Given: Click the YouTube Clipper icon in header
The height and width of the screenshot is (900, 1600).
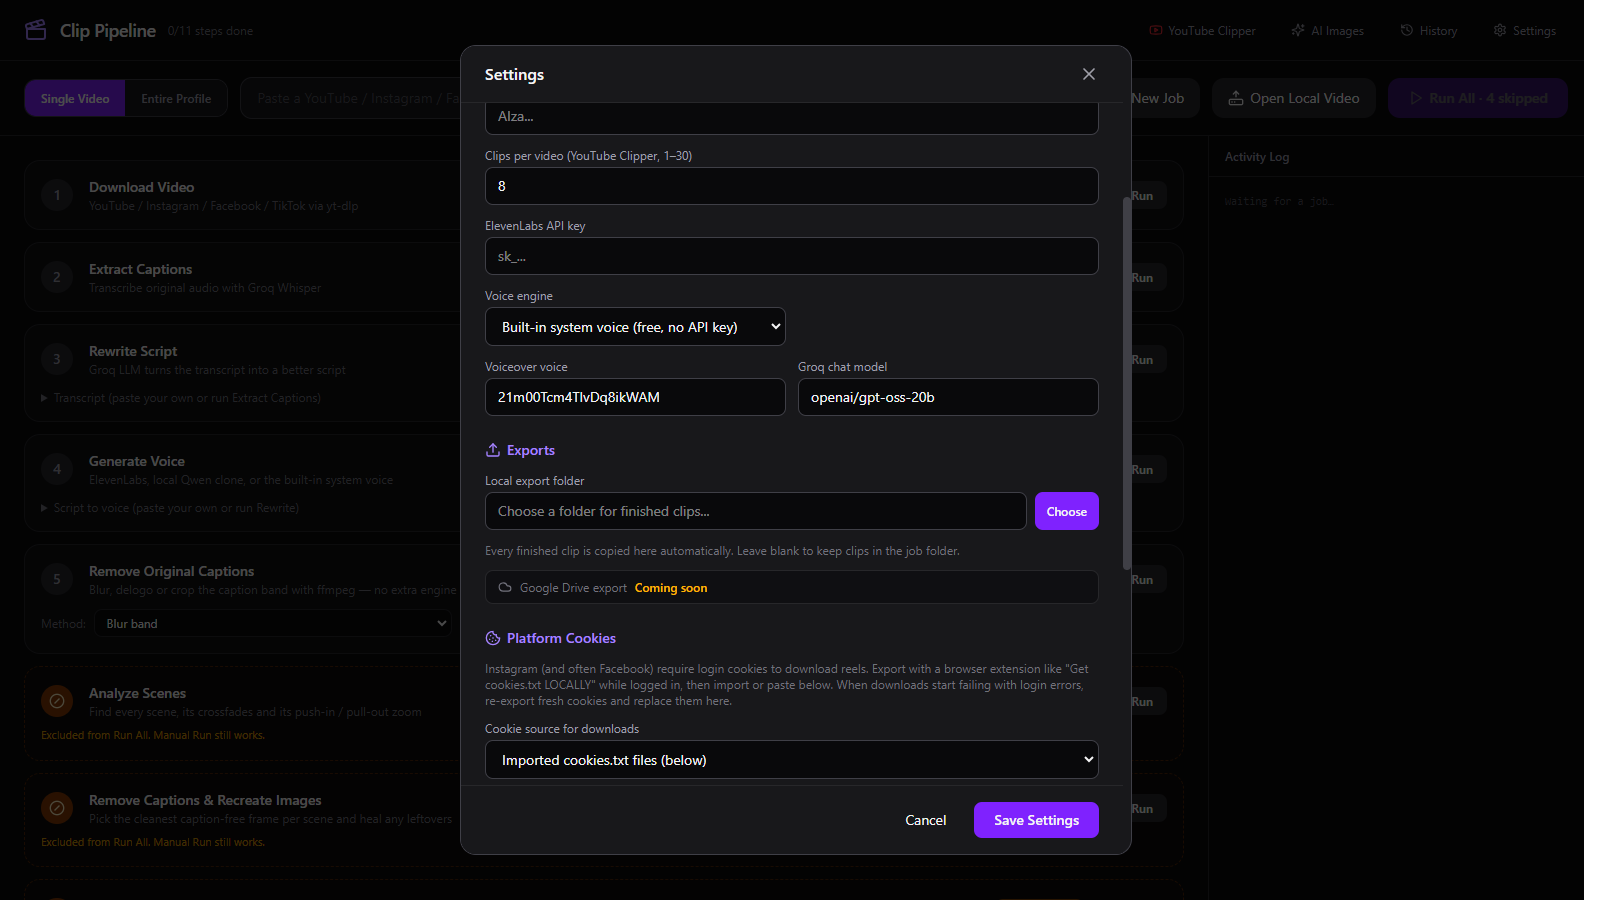Looking at the screenshot, I should pyautogui.click(x=1156, y=31).
